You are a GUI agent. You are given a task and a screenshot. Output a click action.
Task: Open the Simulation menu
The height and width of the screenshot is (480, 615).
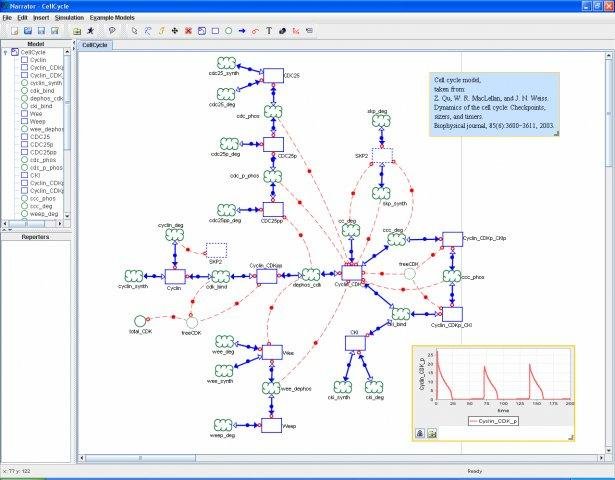pyautogui.click(x=69, y=19)
